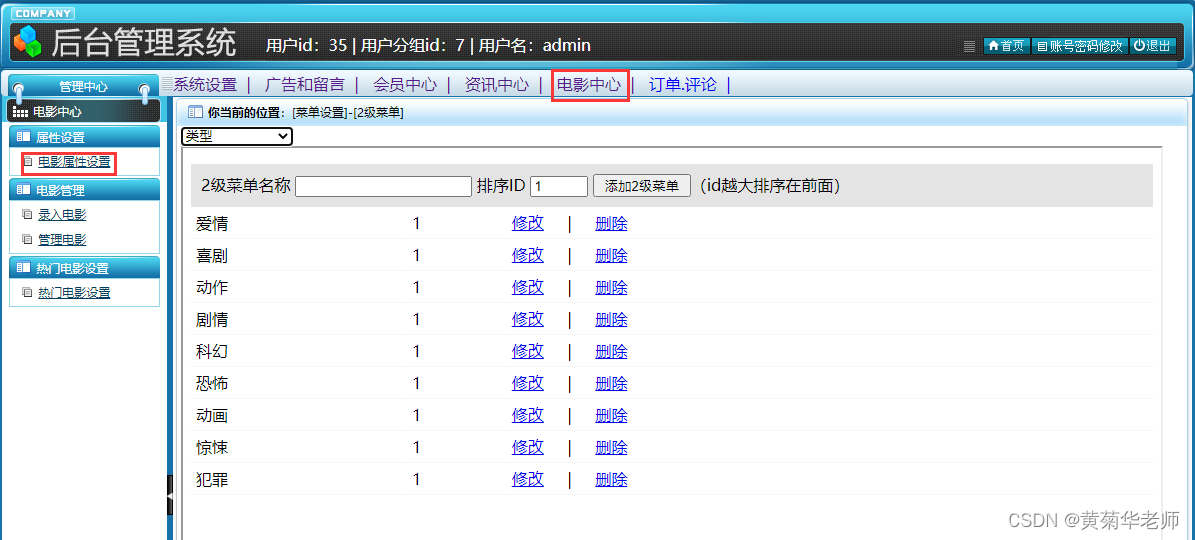Edit the 动作 entry via 修改
Image resolution: width=1195 pixels, height=540 pixels.
coord(528,288)
